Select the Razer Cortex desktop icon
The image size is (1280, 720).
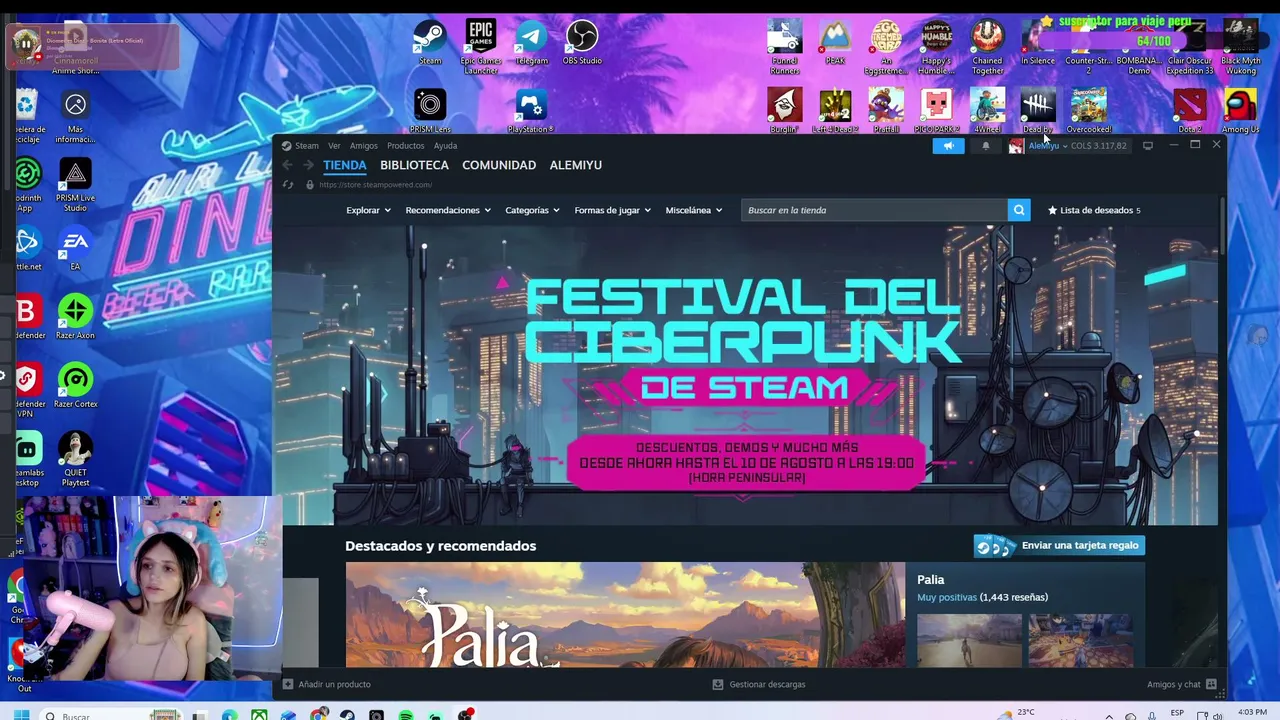tap(75, 386)
